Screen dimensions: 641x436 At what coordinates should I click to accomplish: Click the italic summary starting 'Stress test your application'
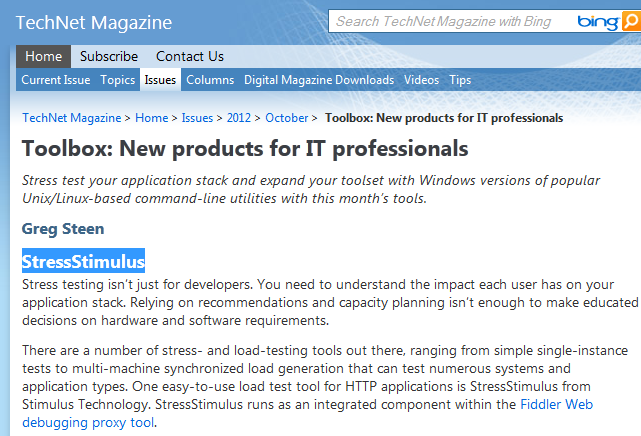[311, 189]
